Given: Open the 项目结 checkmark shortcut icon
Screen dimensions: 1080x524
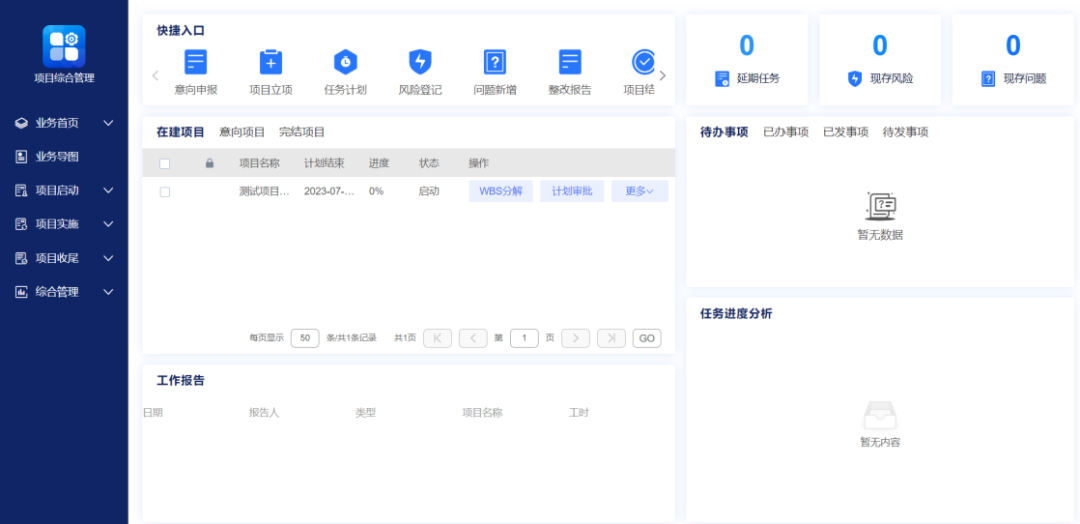Looking at the screenshot, I should pos(643,62).
